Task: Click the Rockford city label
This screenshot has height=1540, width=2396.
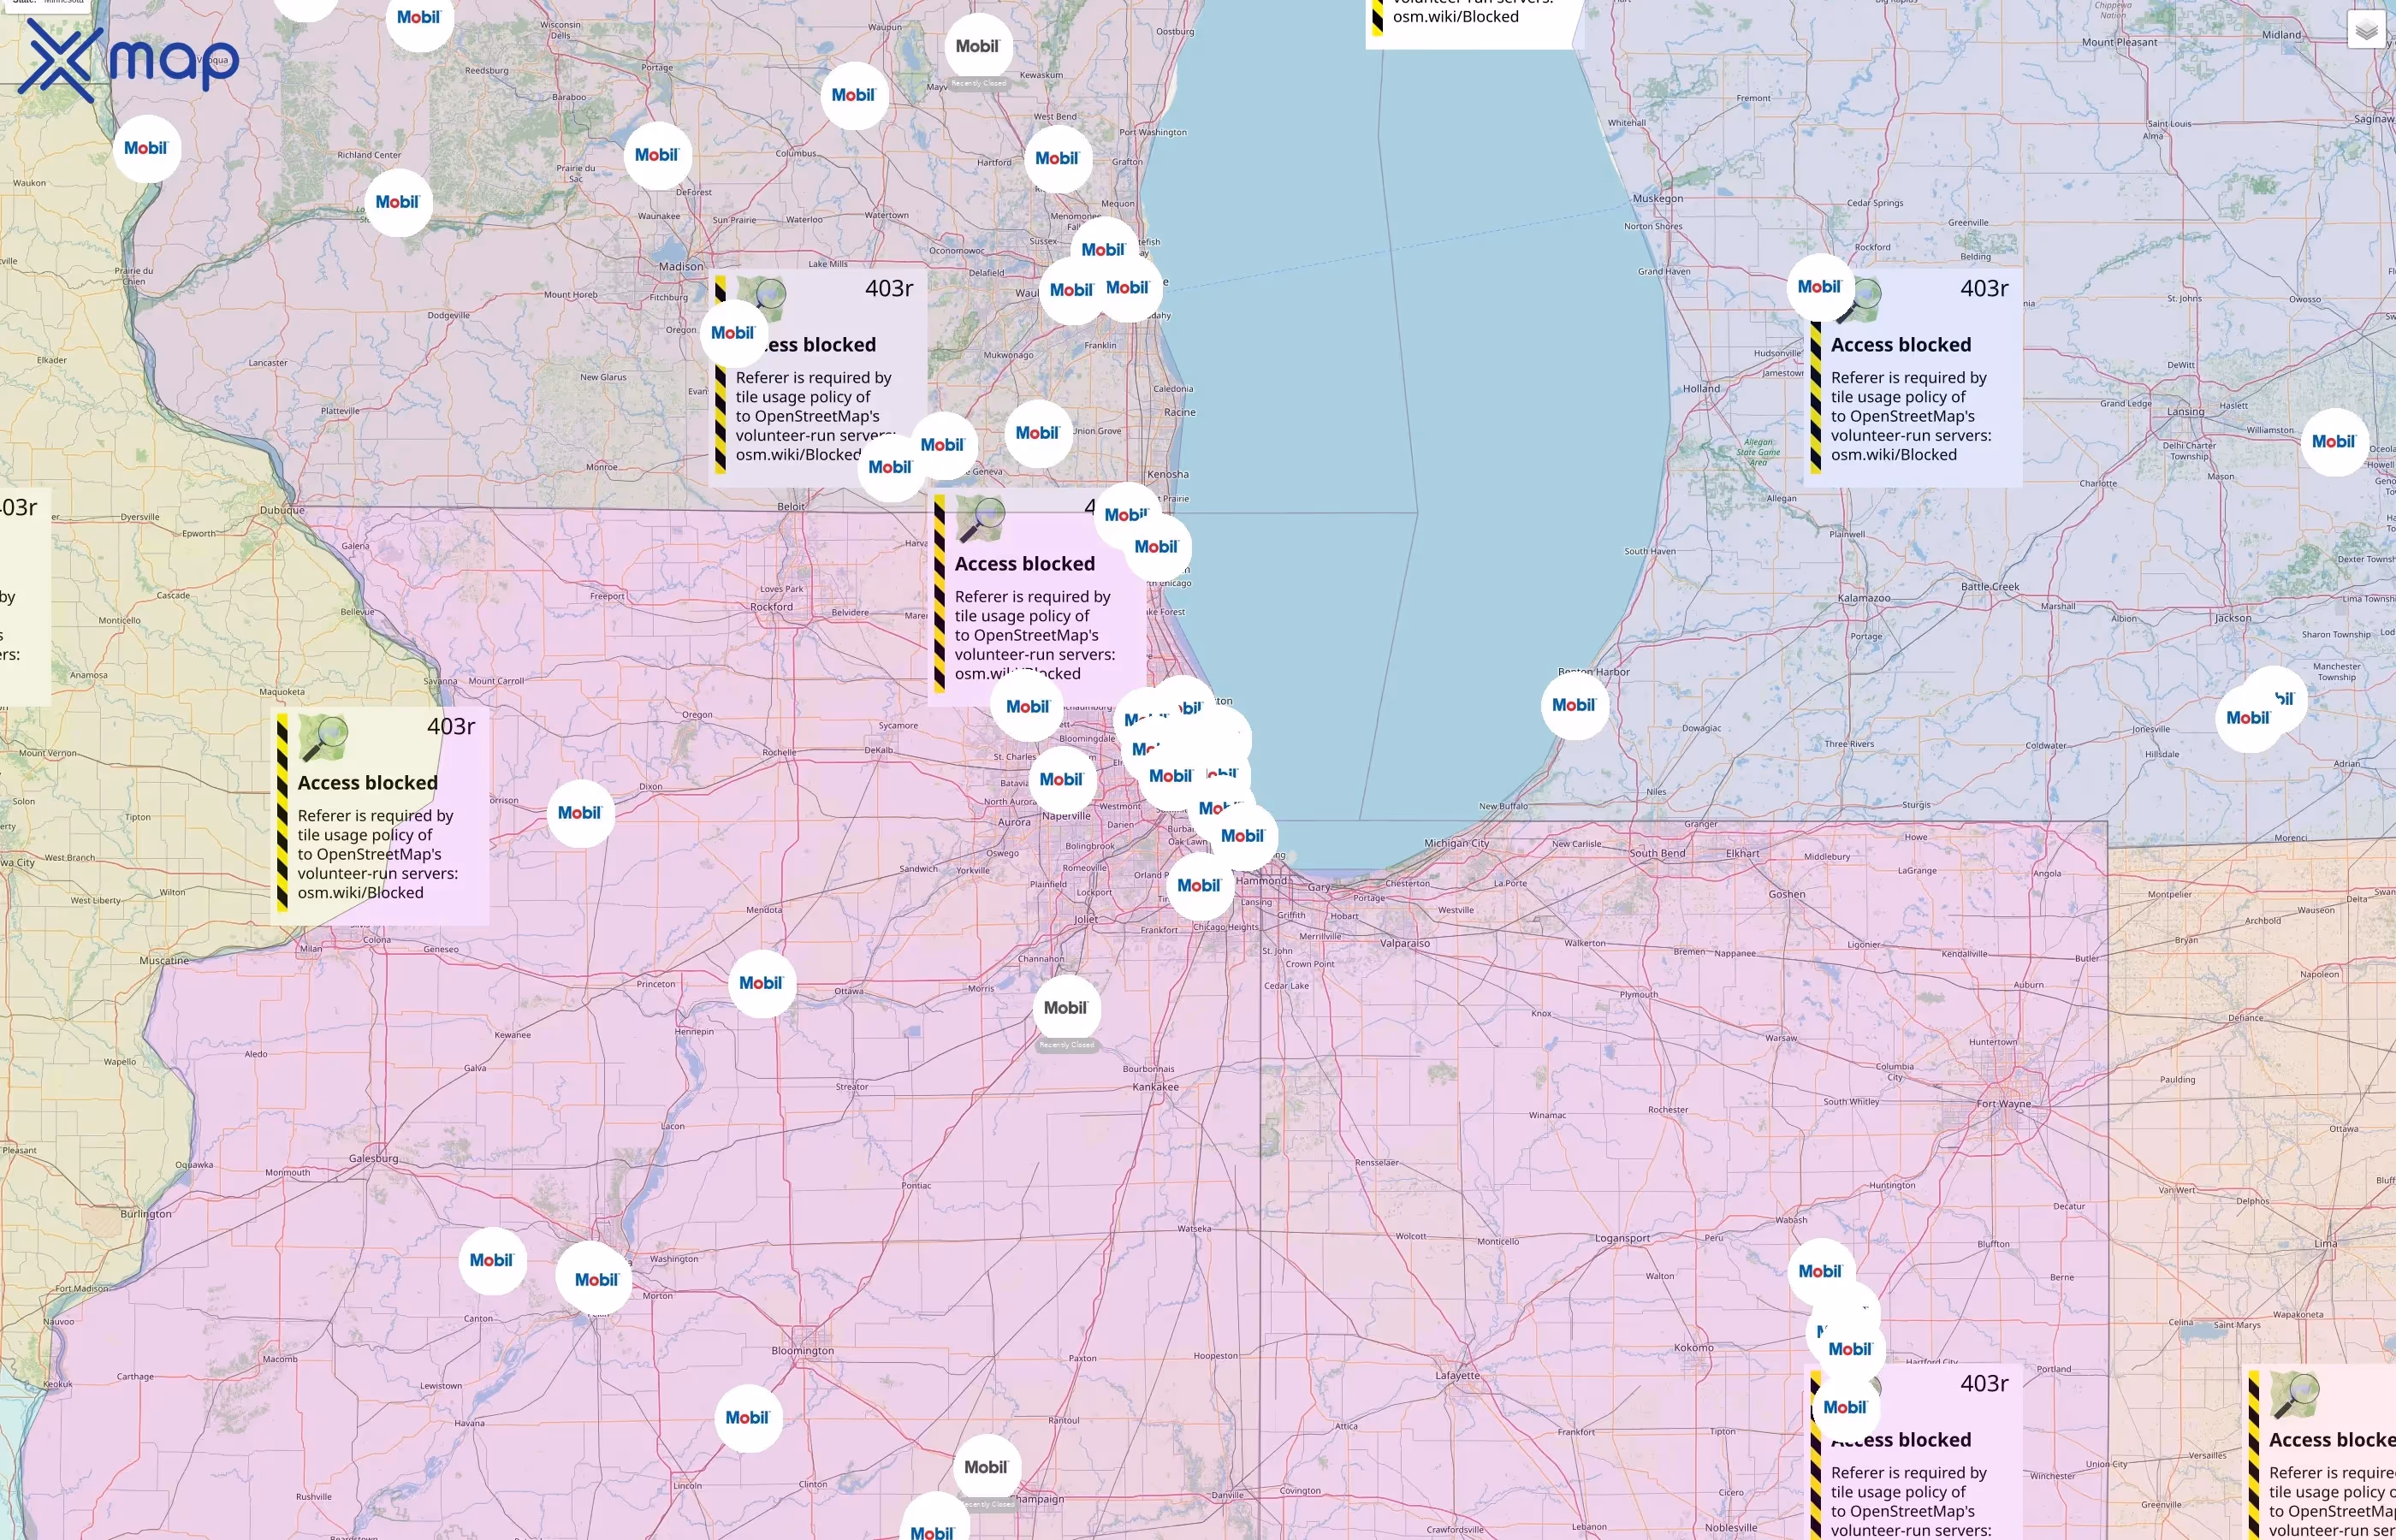Action: click(x=772, y=607)
